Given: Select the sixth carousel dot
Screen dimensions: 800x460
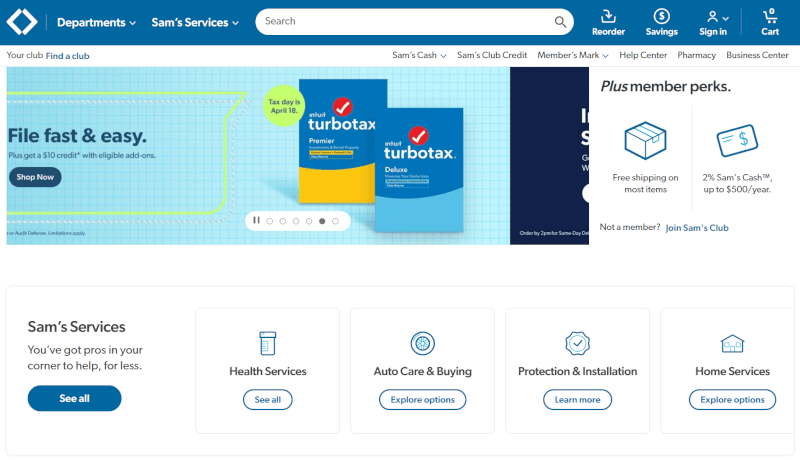Looking at the screenshot, I should tap(335, 221).
